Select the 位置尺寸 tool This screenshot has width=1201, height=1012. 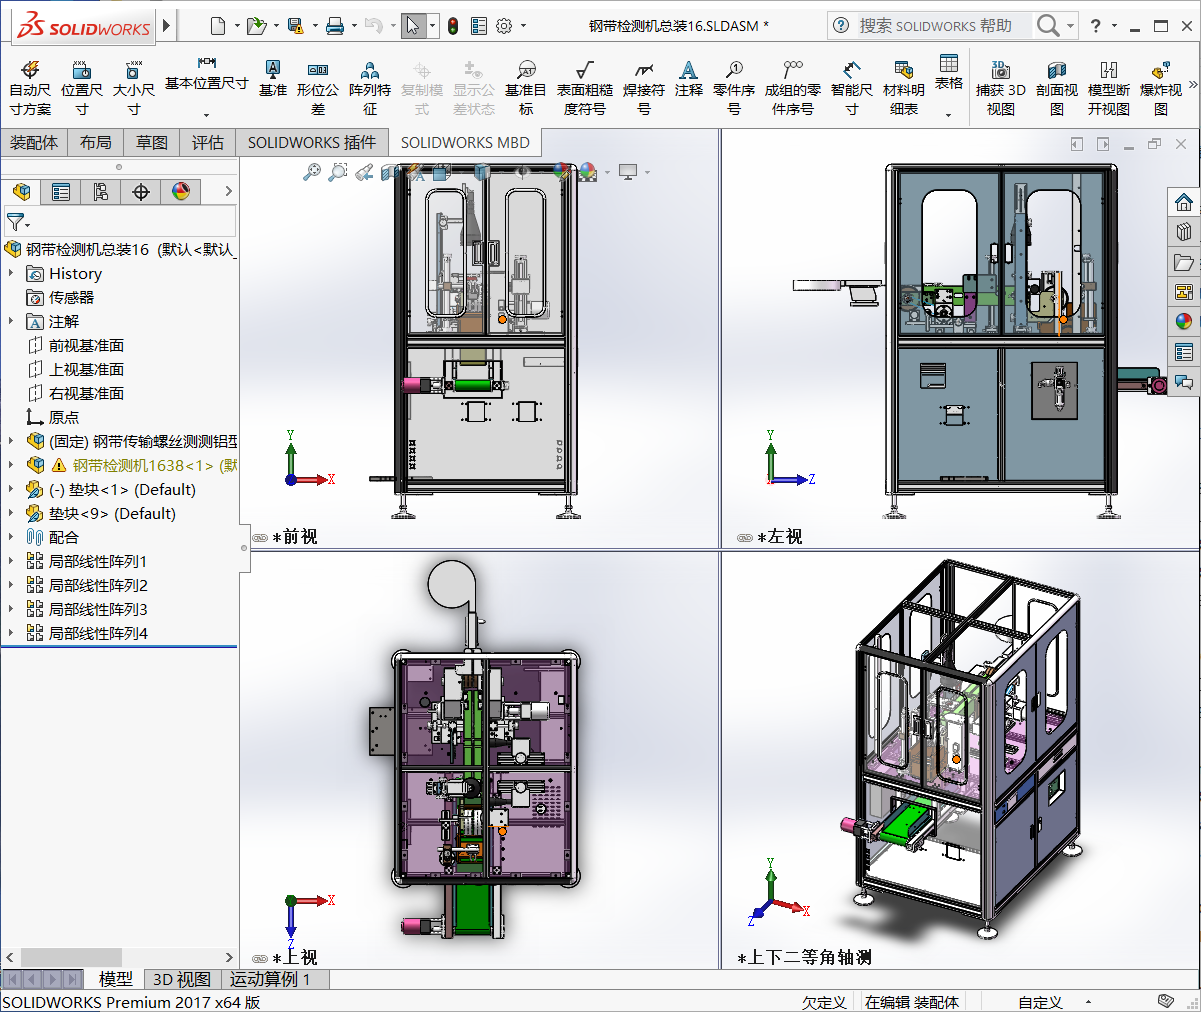click(x=82, y=87)
